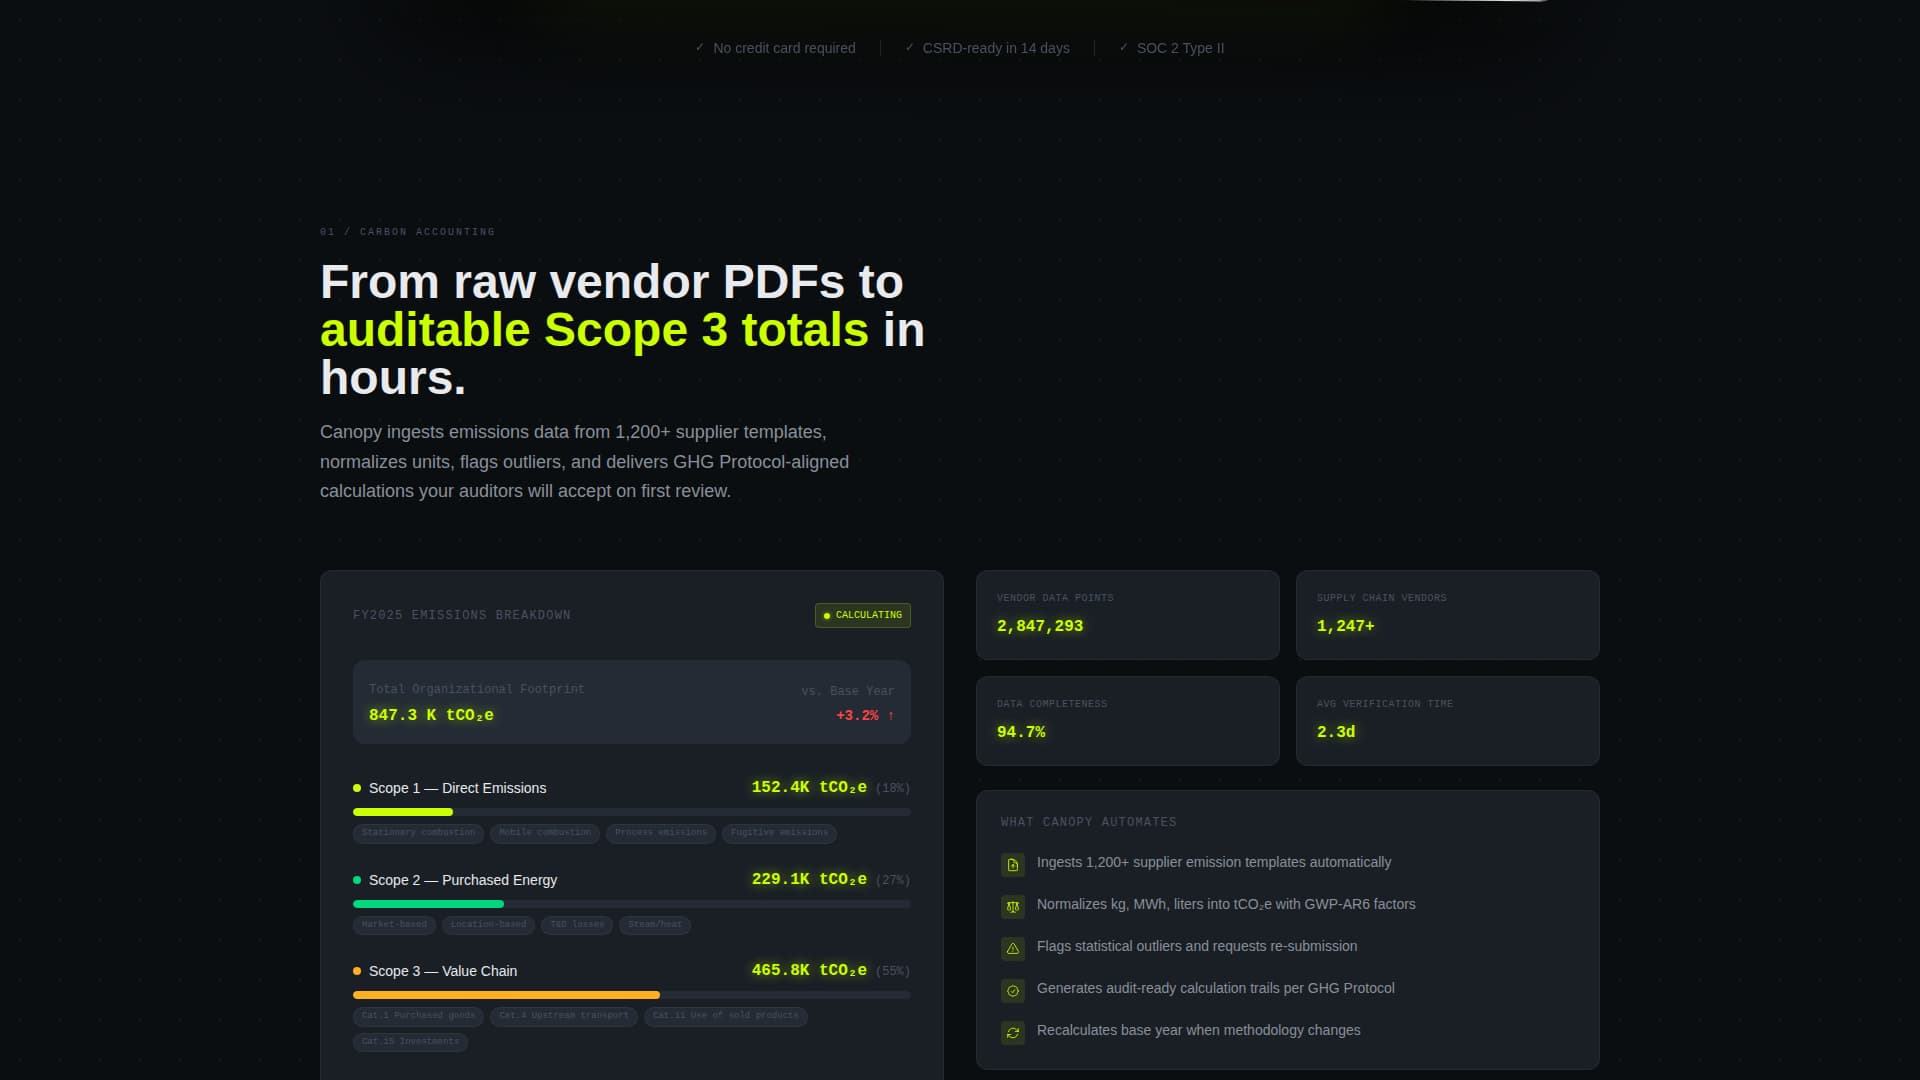Click "No credit card required" text

pyautogui.click(x=784, y=48)
